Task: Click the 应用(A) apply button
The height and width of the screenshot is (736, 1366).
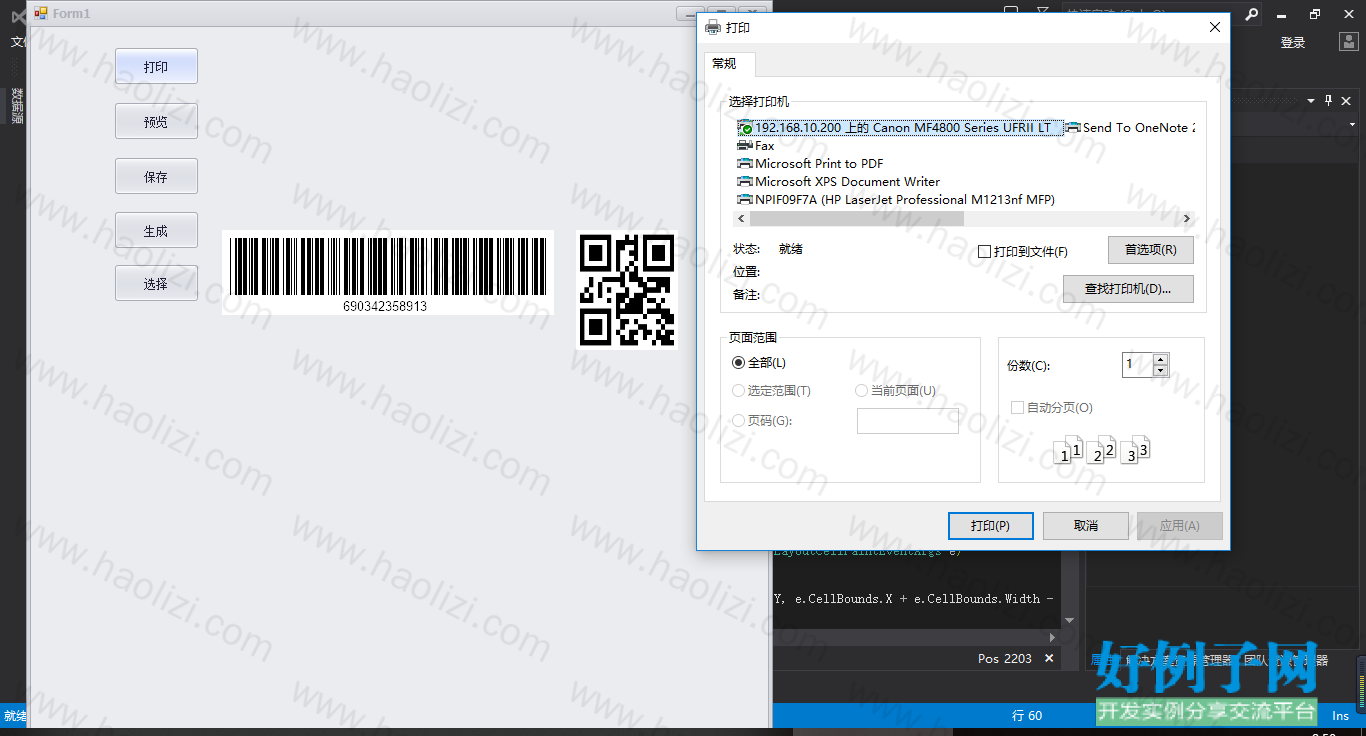Action: click(x=1180, y=526)
